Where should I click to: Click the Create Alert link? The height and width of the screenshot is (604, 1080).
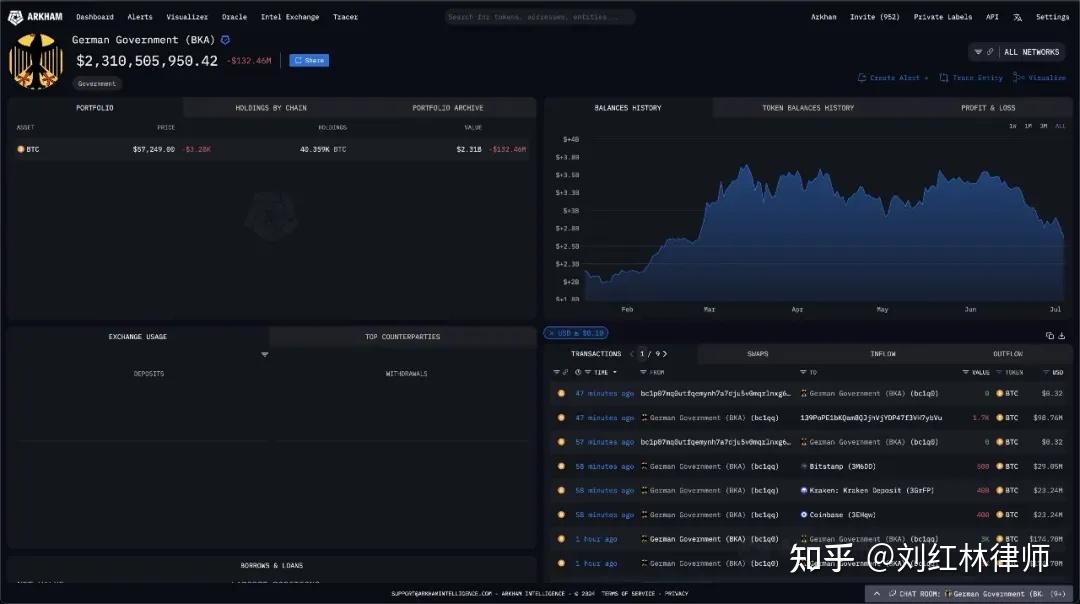[893, 78]
